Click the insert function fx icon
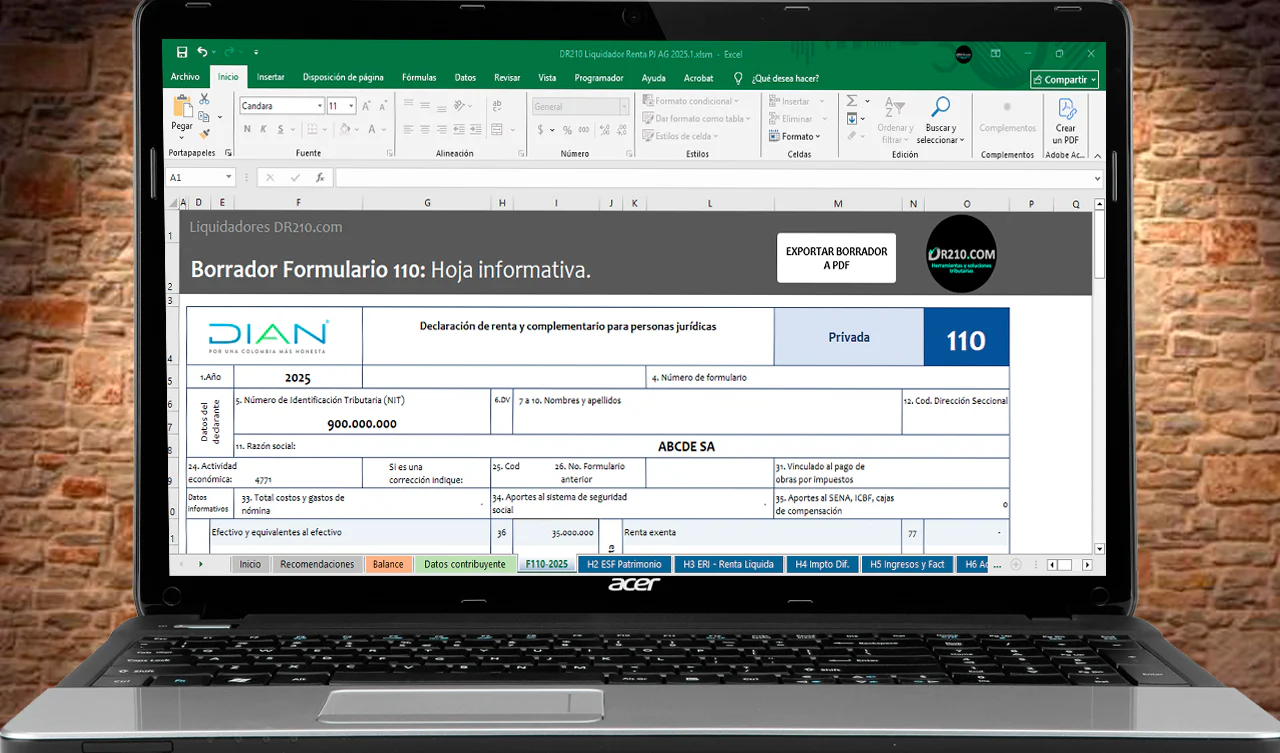The image size is (1280, 753). pos(320,177)
